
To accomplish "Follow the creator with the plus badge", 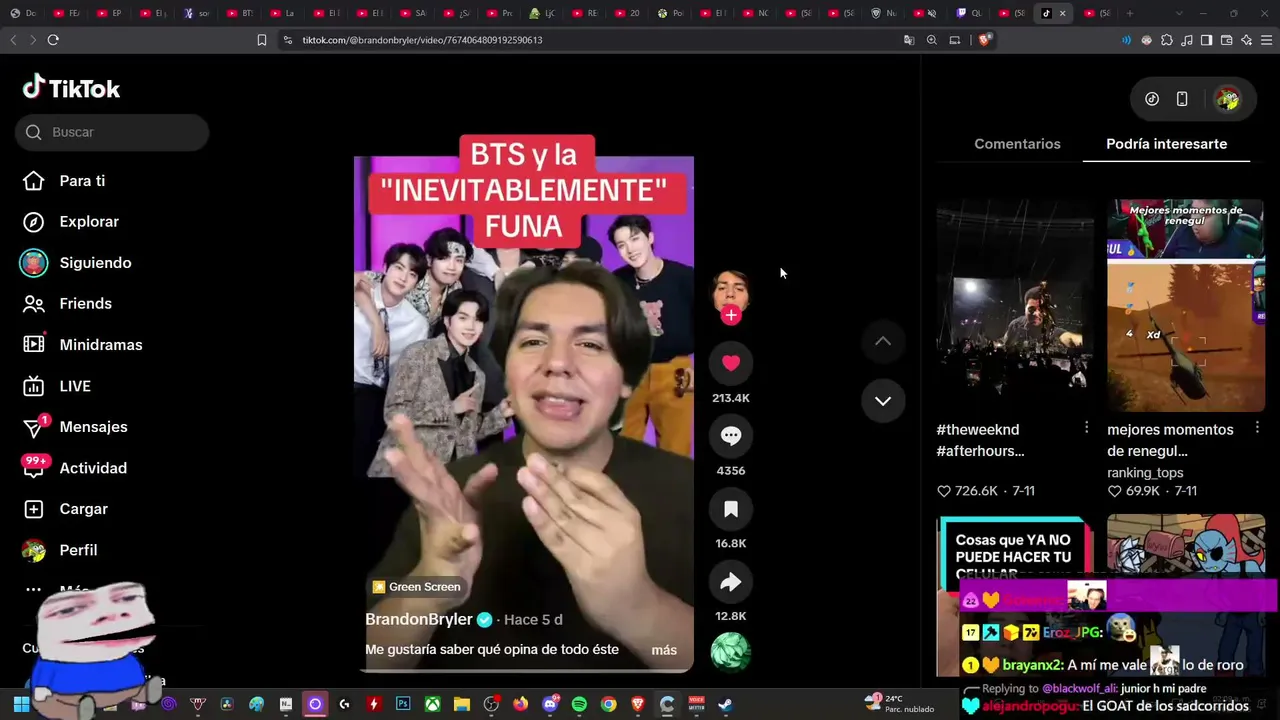I will coord(731,315).
